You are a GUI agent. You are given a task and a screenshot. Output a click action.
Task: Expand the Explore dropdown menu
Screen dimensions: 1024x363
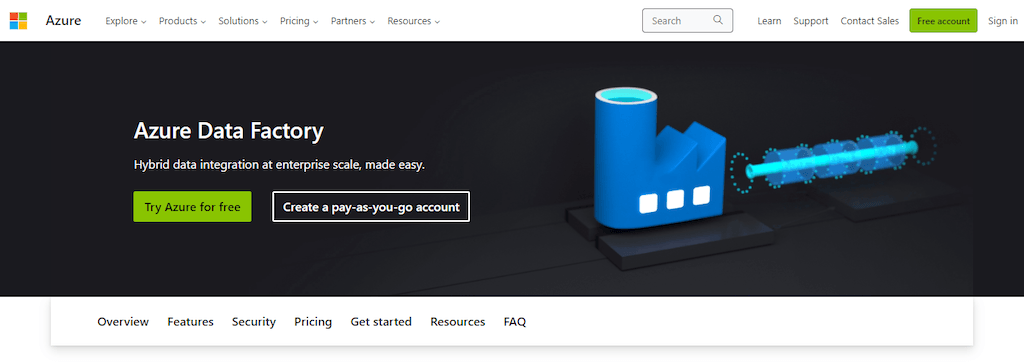pos(125,21)
